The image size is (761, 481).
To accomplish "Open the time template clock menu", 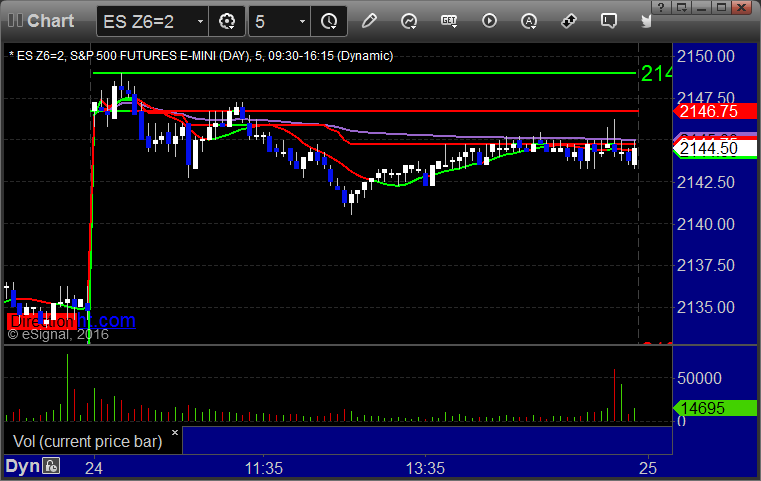I will click(329, 21).
